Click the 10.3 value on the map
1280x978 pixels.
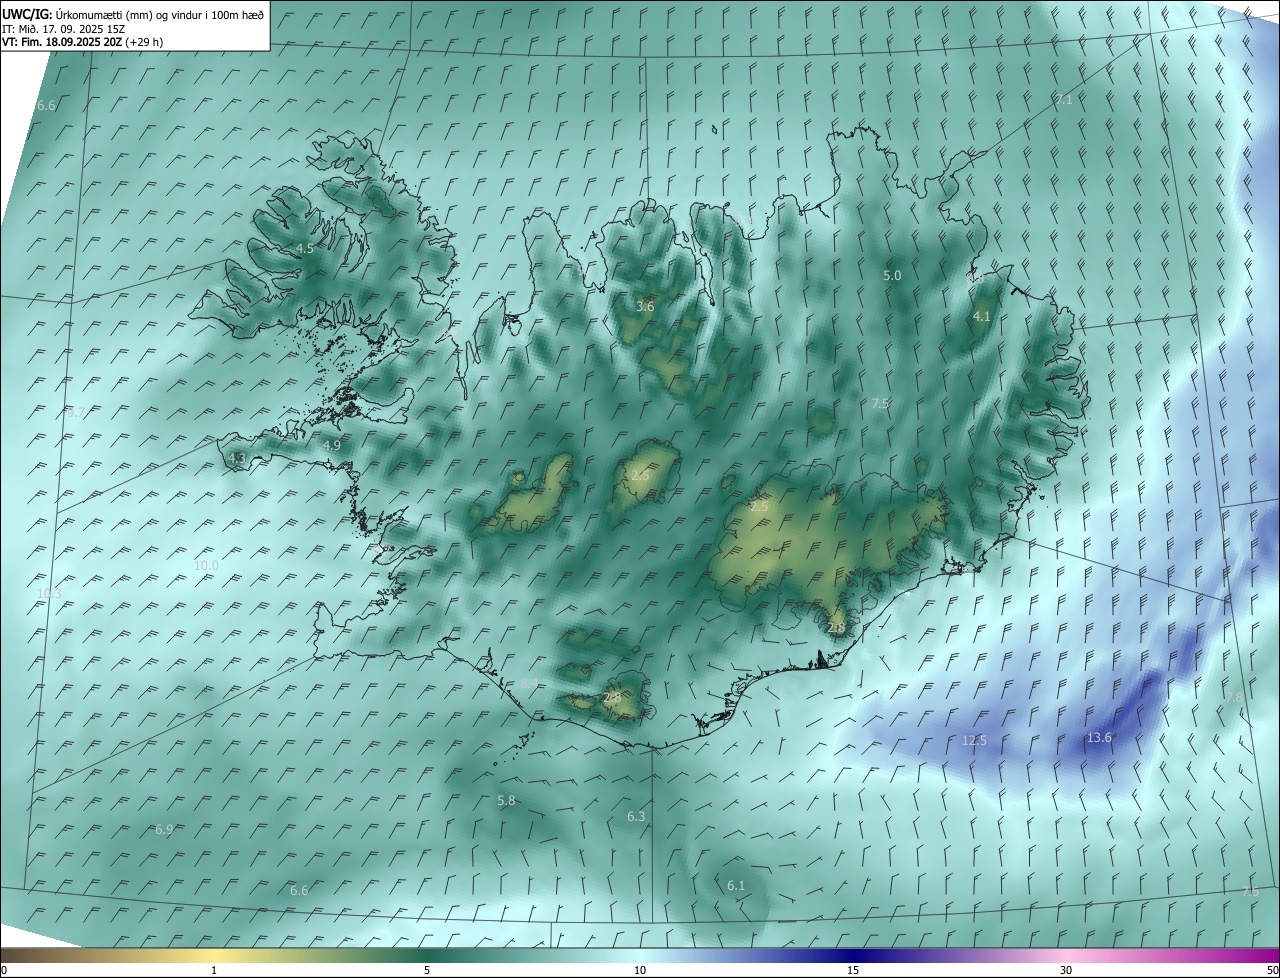pos(49,593)
